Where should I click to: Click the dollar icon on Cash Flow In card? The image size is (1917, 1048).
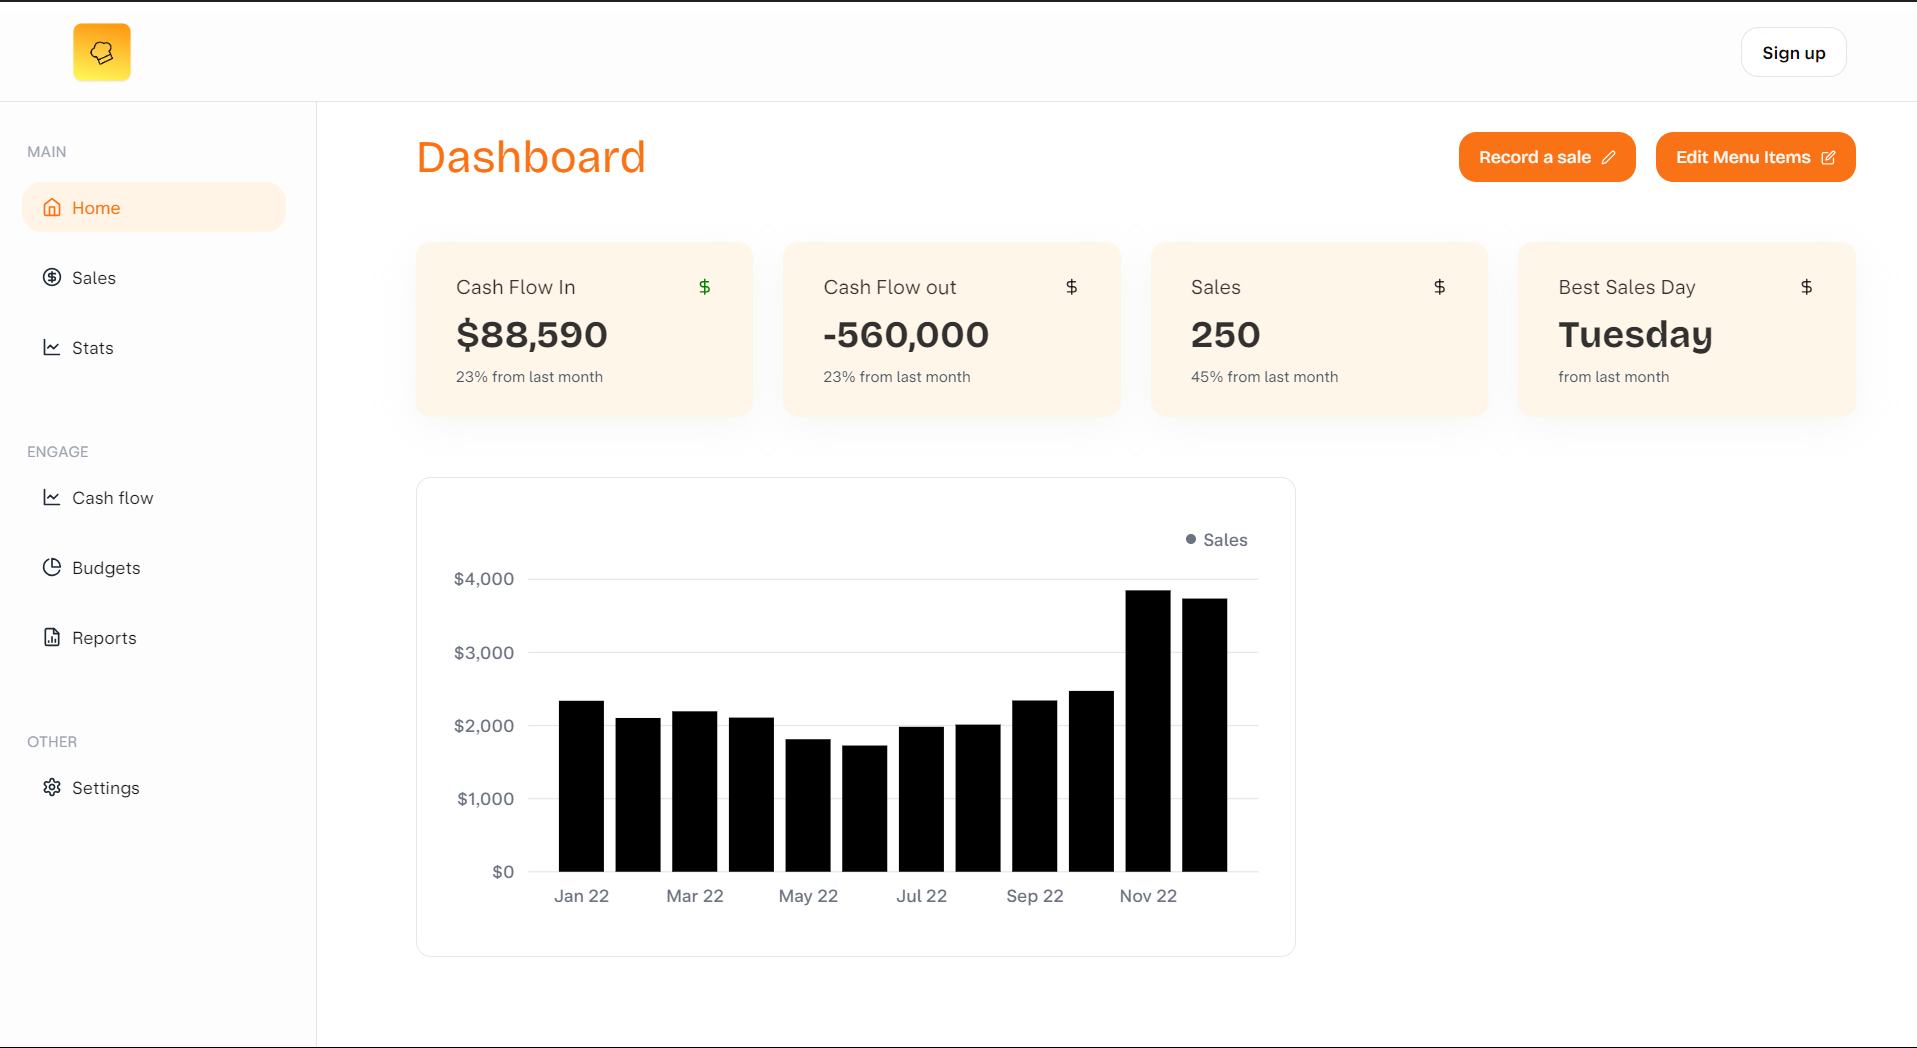coord(706,286)
